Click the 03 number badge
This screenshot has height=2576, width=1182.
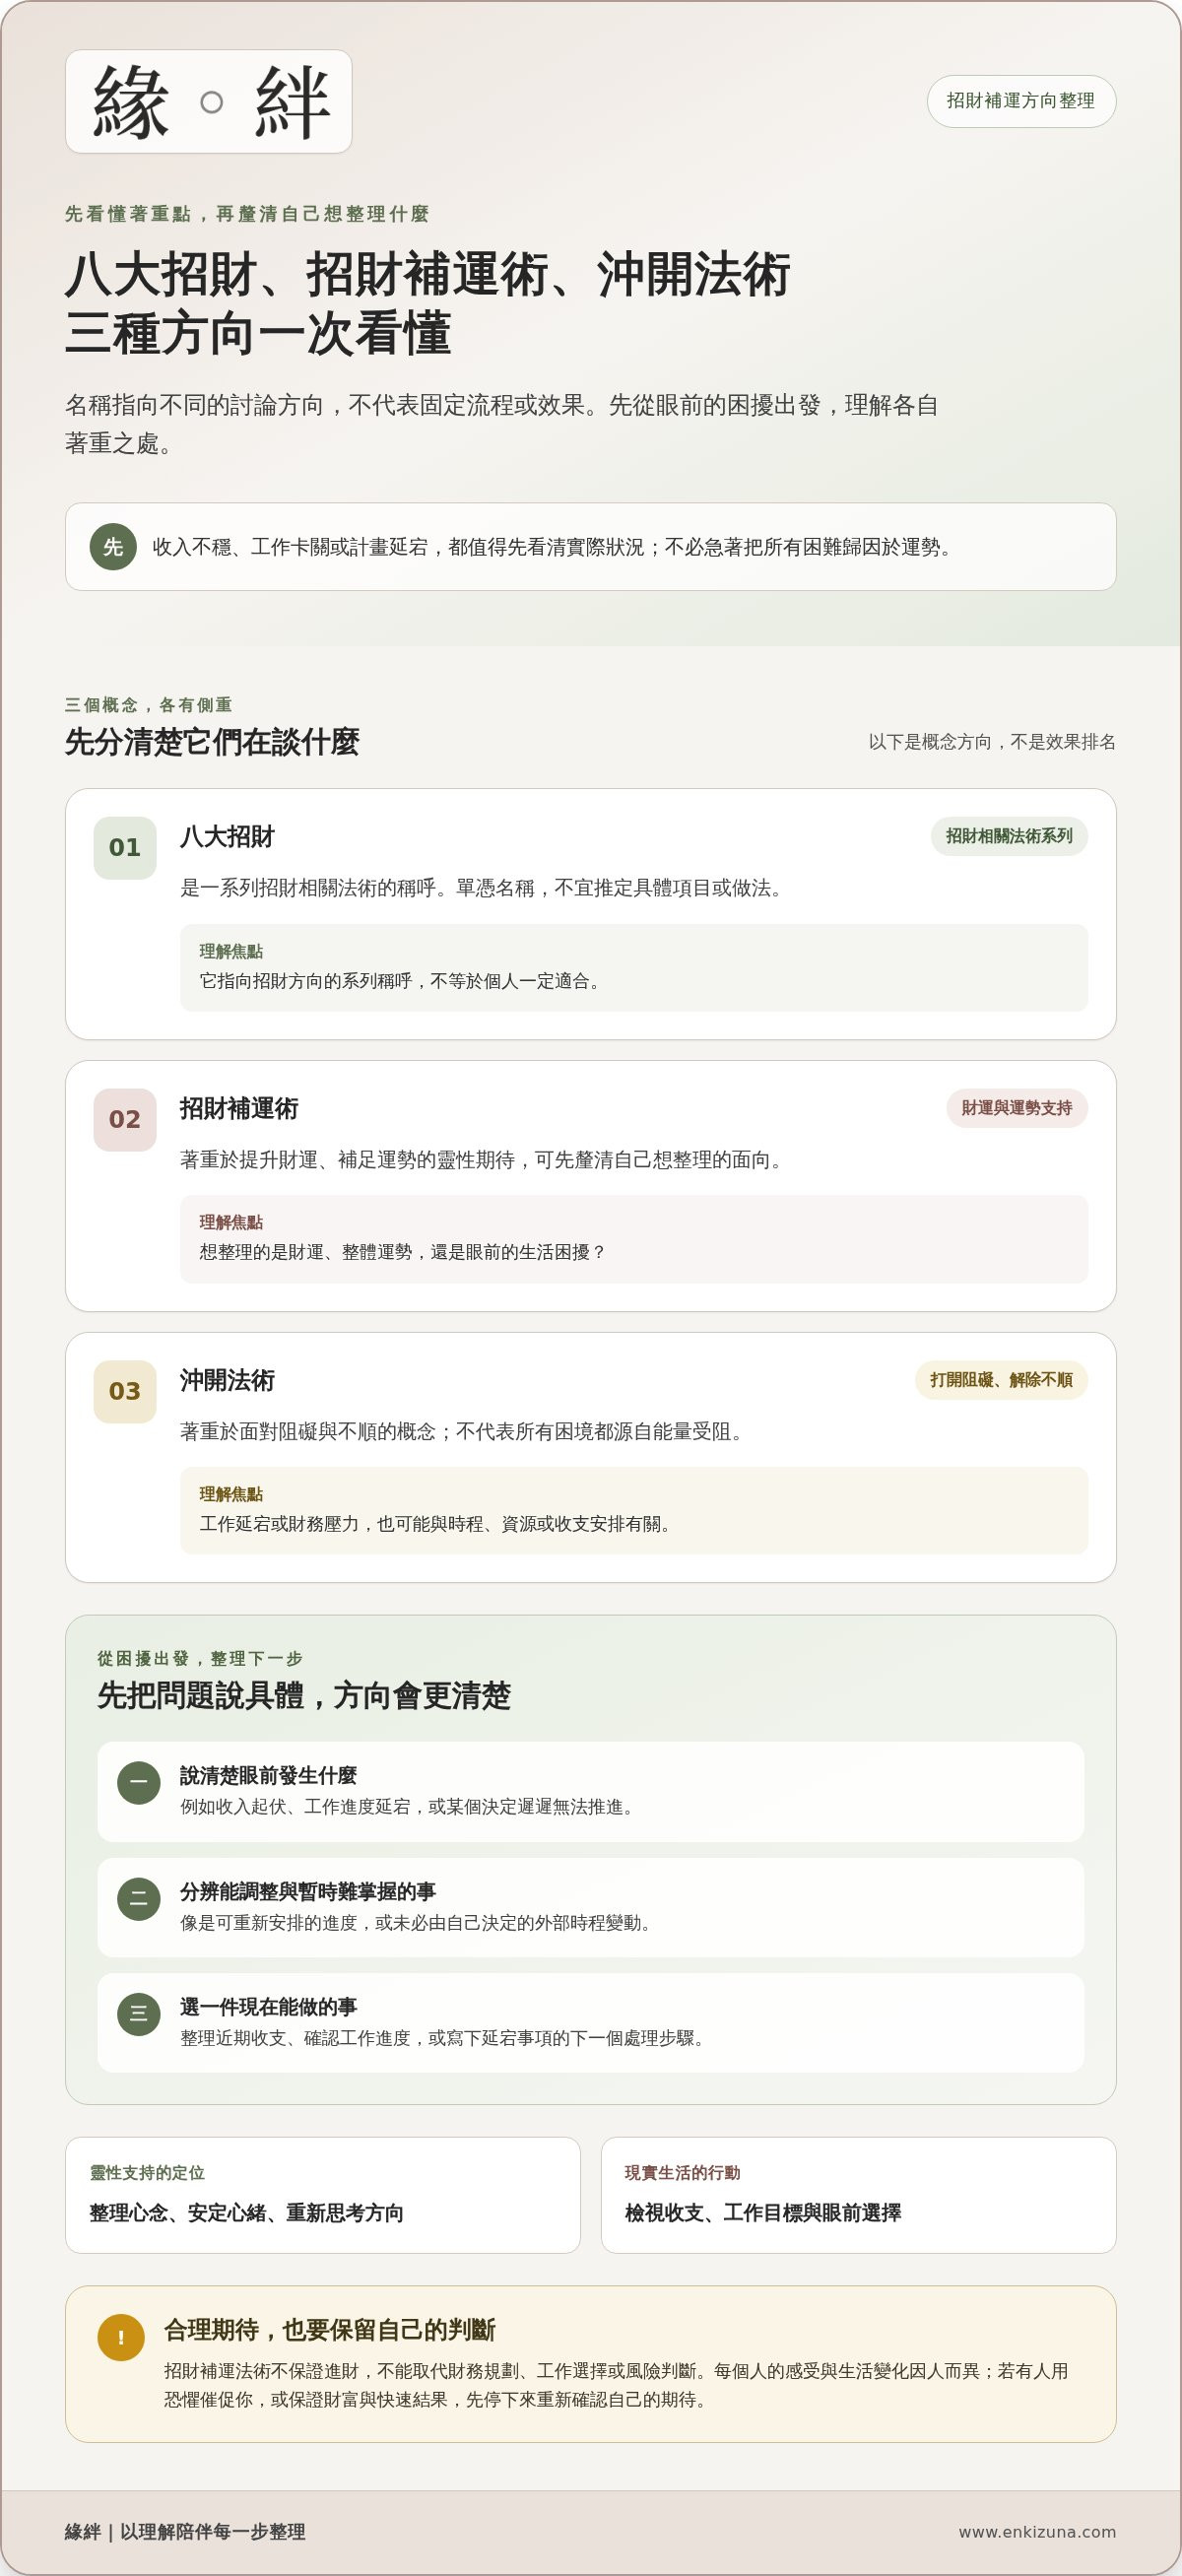tap(125, 1391)
